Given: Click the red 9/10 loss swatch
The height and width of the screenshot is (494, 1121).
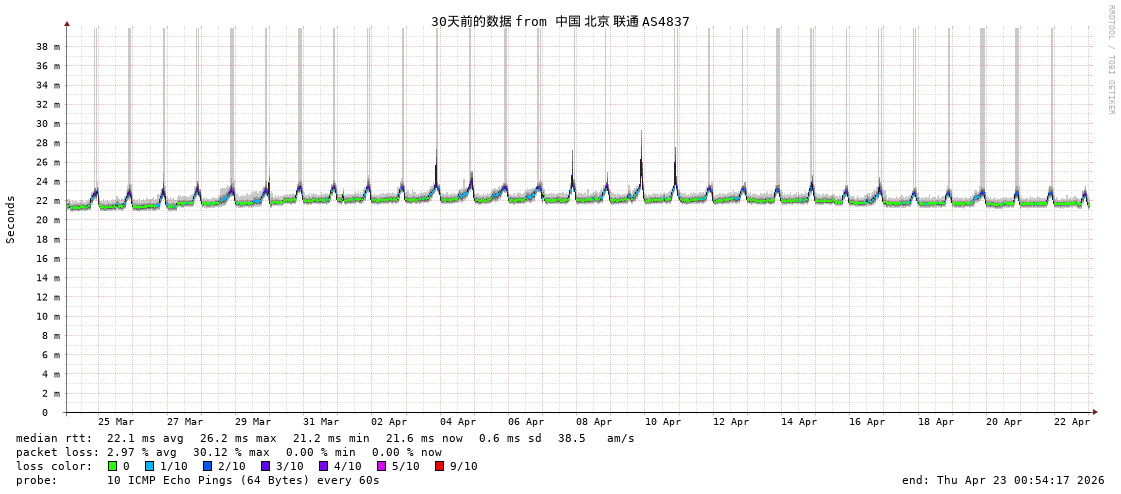Looking at the screenshot, I should (440, 466).
